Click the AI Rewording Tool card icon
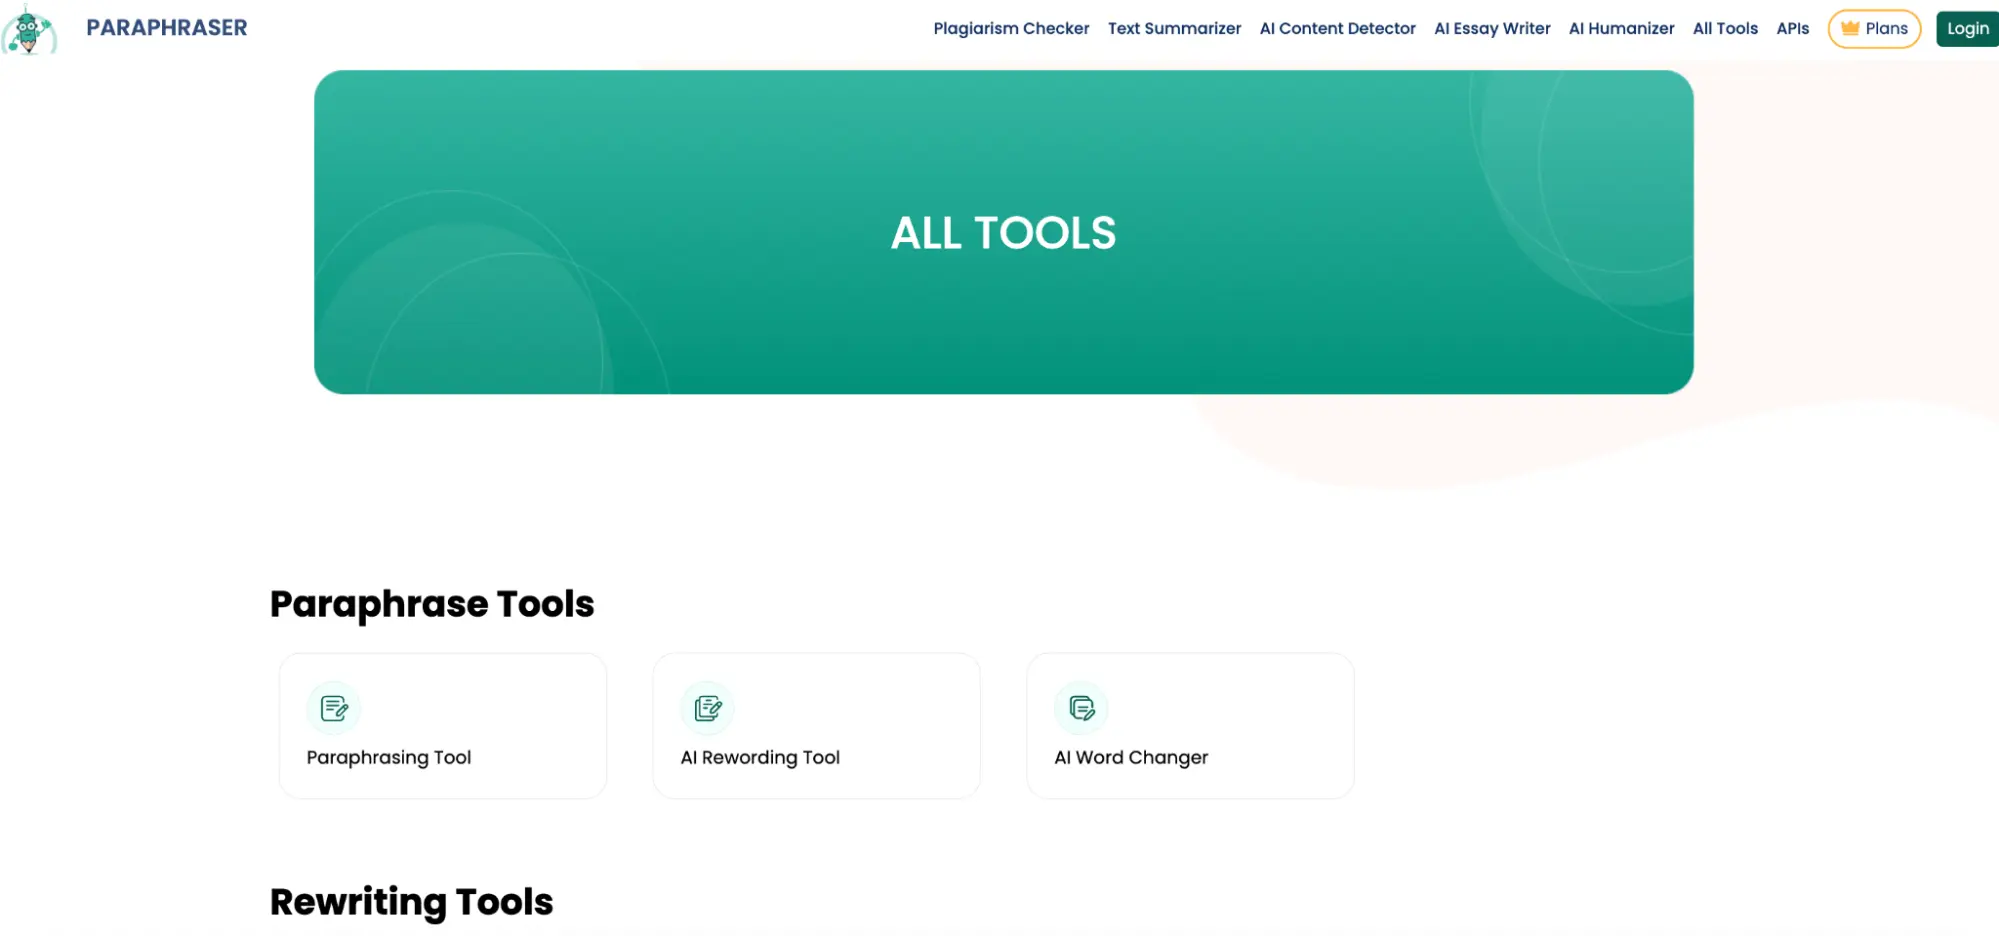The width and height of the screenshot is (1999, 937). [708, 708]
